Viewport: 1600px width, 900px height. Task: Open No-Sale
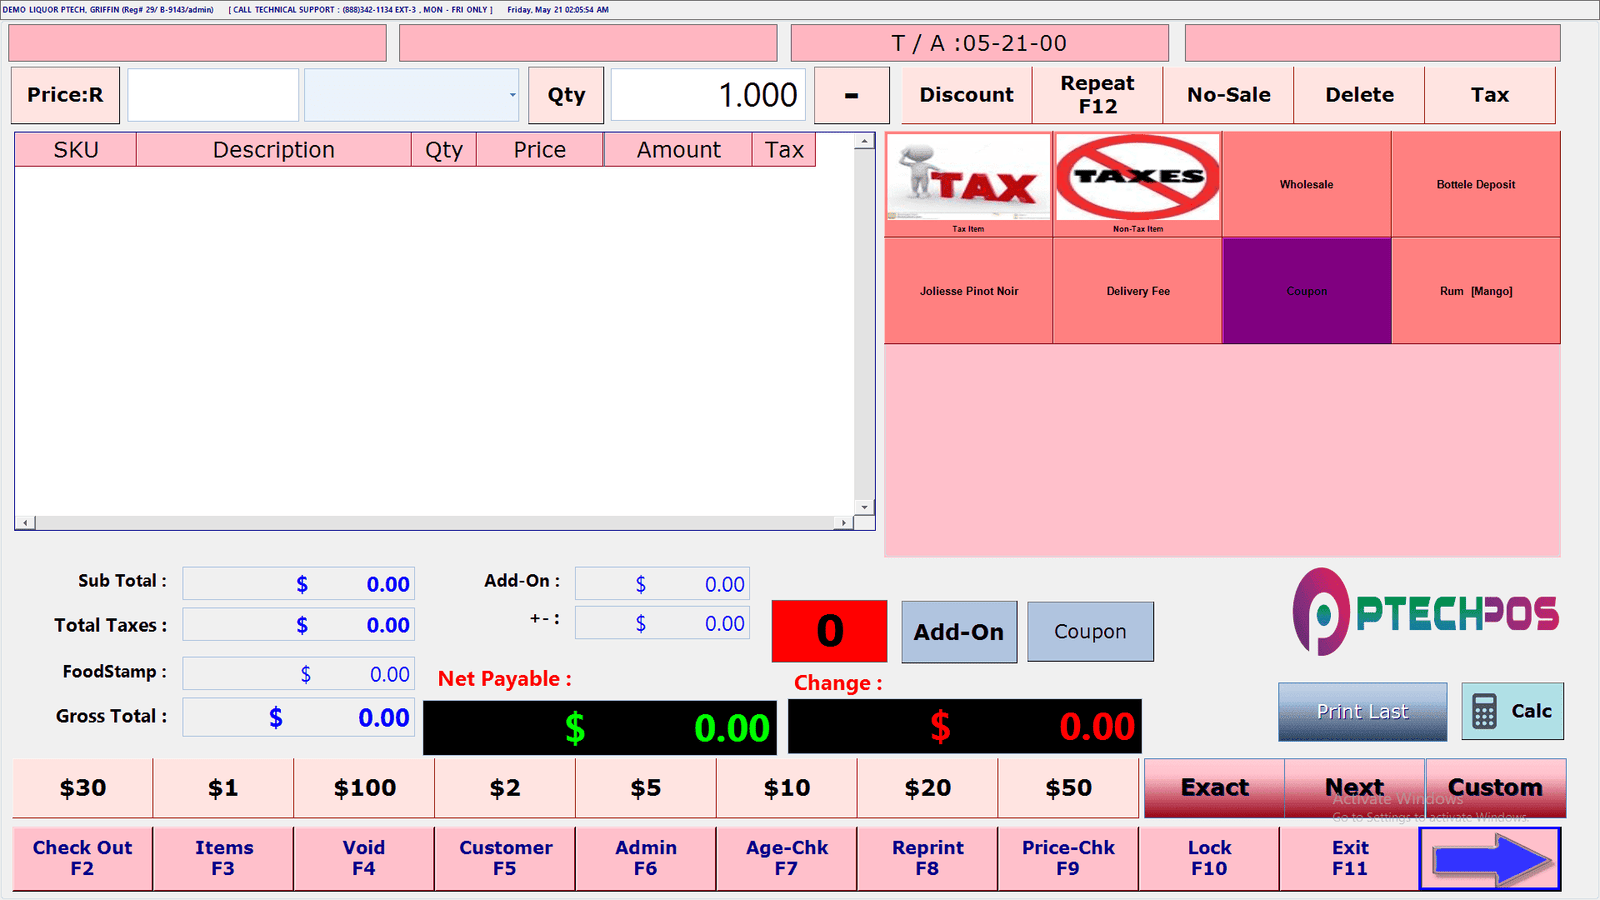(x=1228, y=95)
